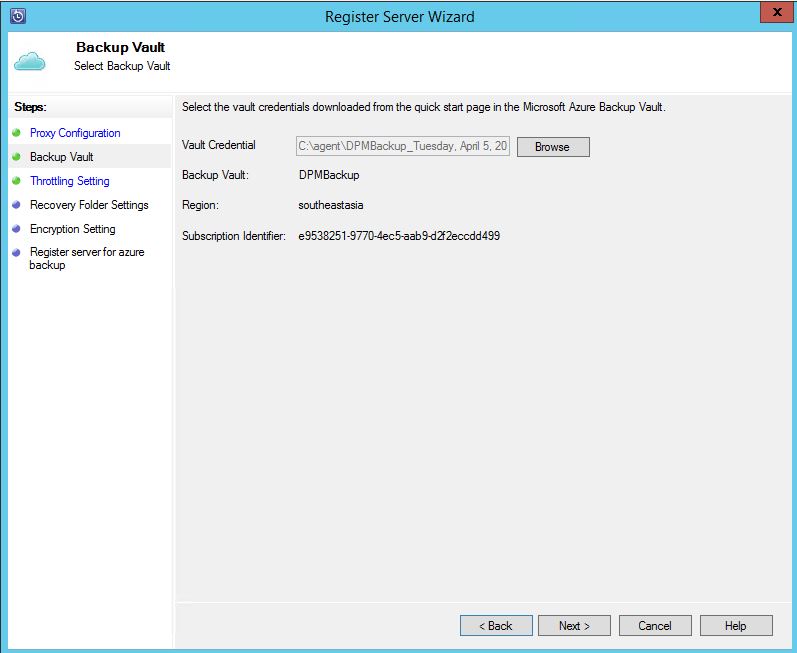Click the Vault Credential label
Image resolution: width=797 pixels, height=653 pixels.
point(219,145)
